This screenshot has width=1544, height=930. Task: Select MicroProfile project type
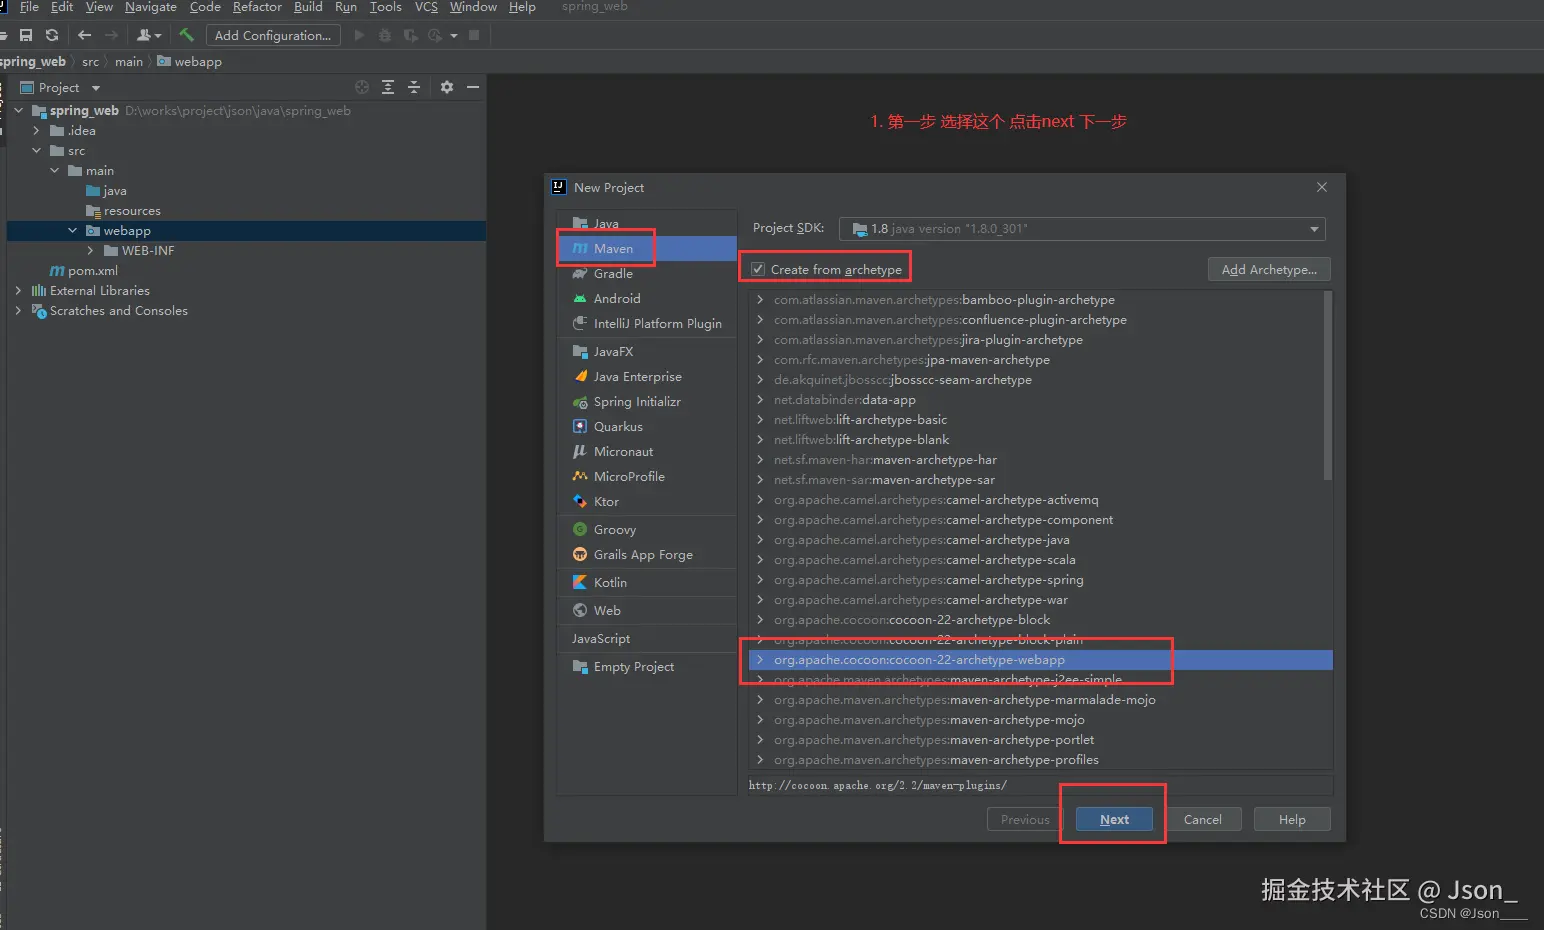pos(647,476)
